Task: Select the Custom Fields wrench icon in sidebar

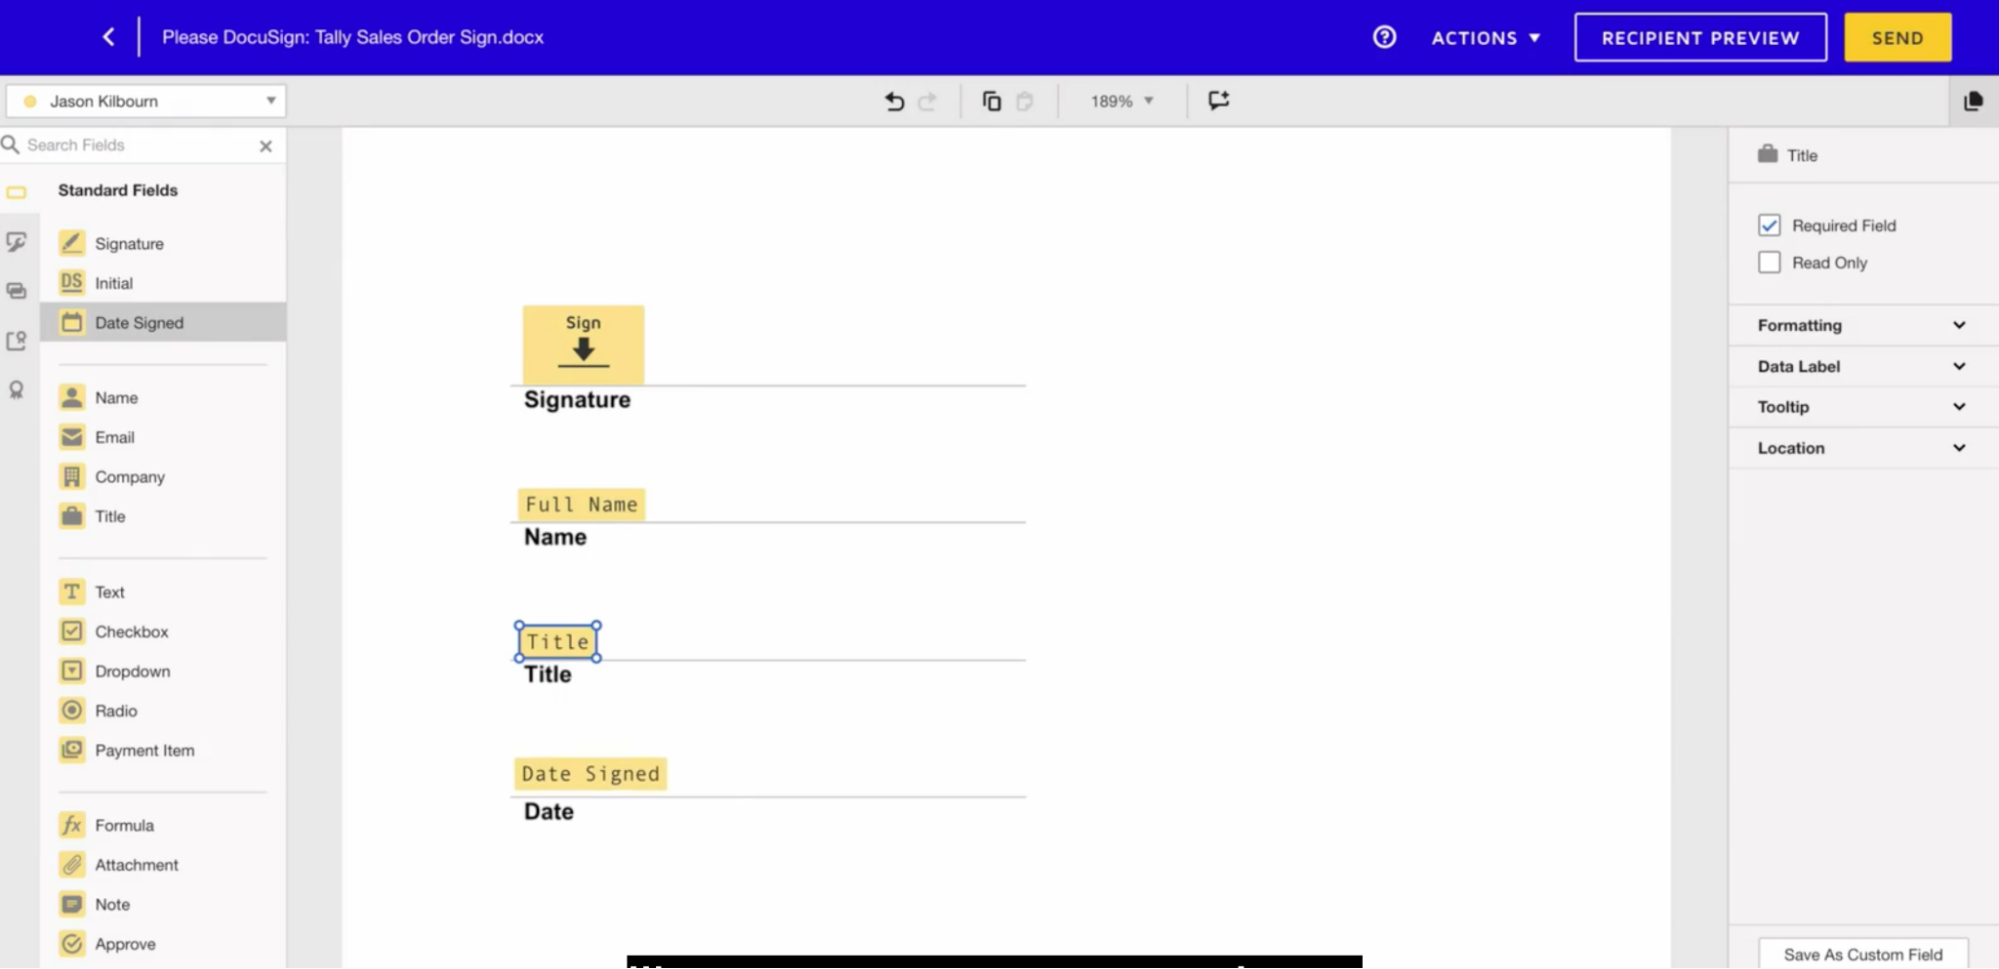Action: (16, 241)
